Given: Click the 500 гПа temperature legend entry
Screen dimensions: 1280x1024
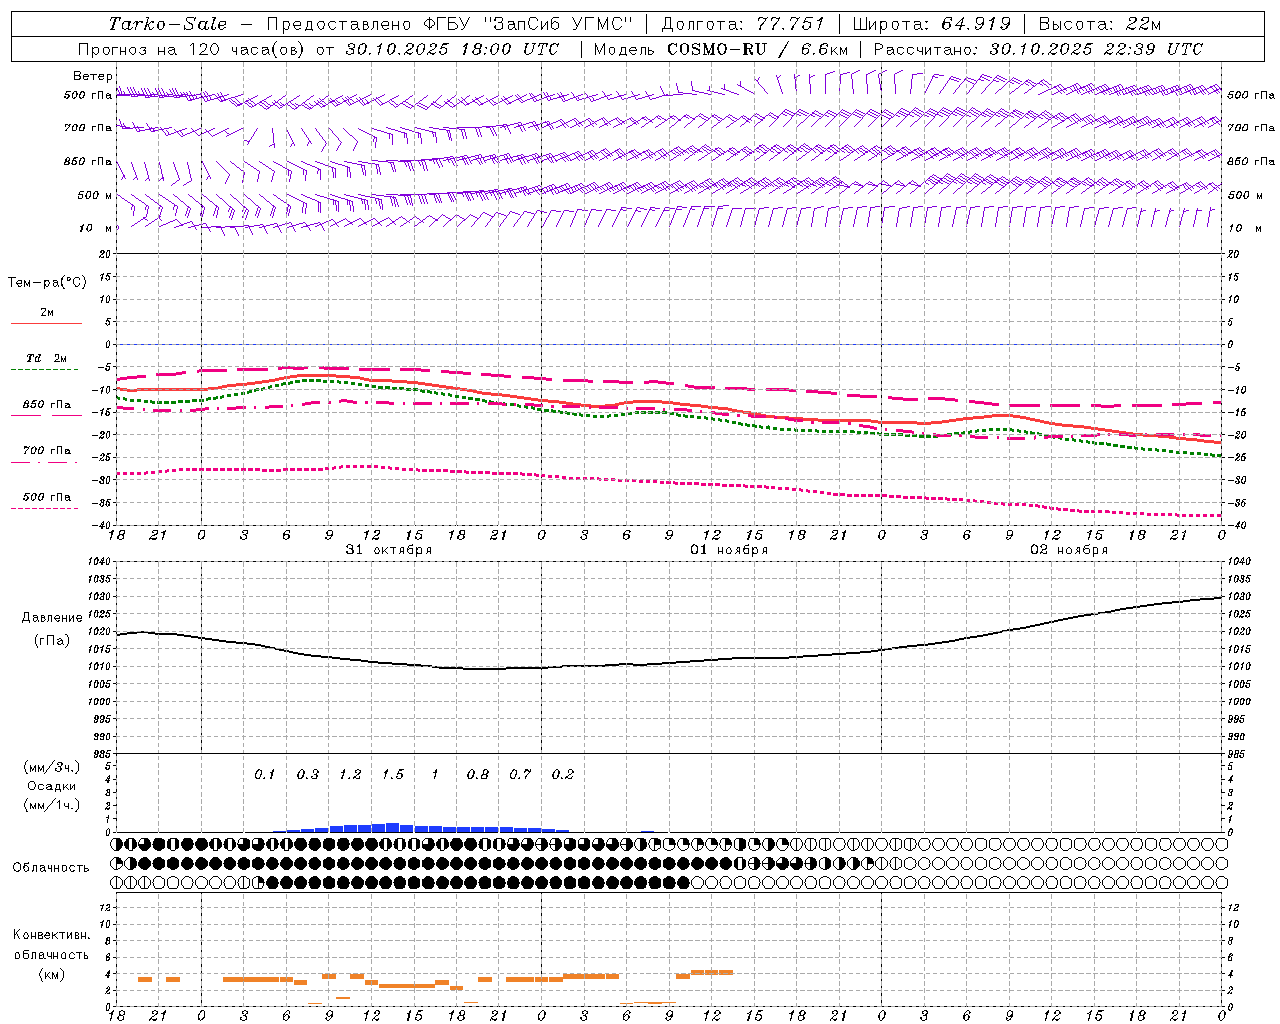Looking at the screenshot, I should click(47, 497).
